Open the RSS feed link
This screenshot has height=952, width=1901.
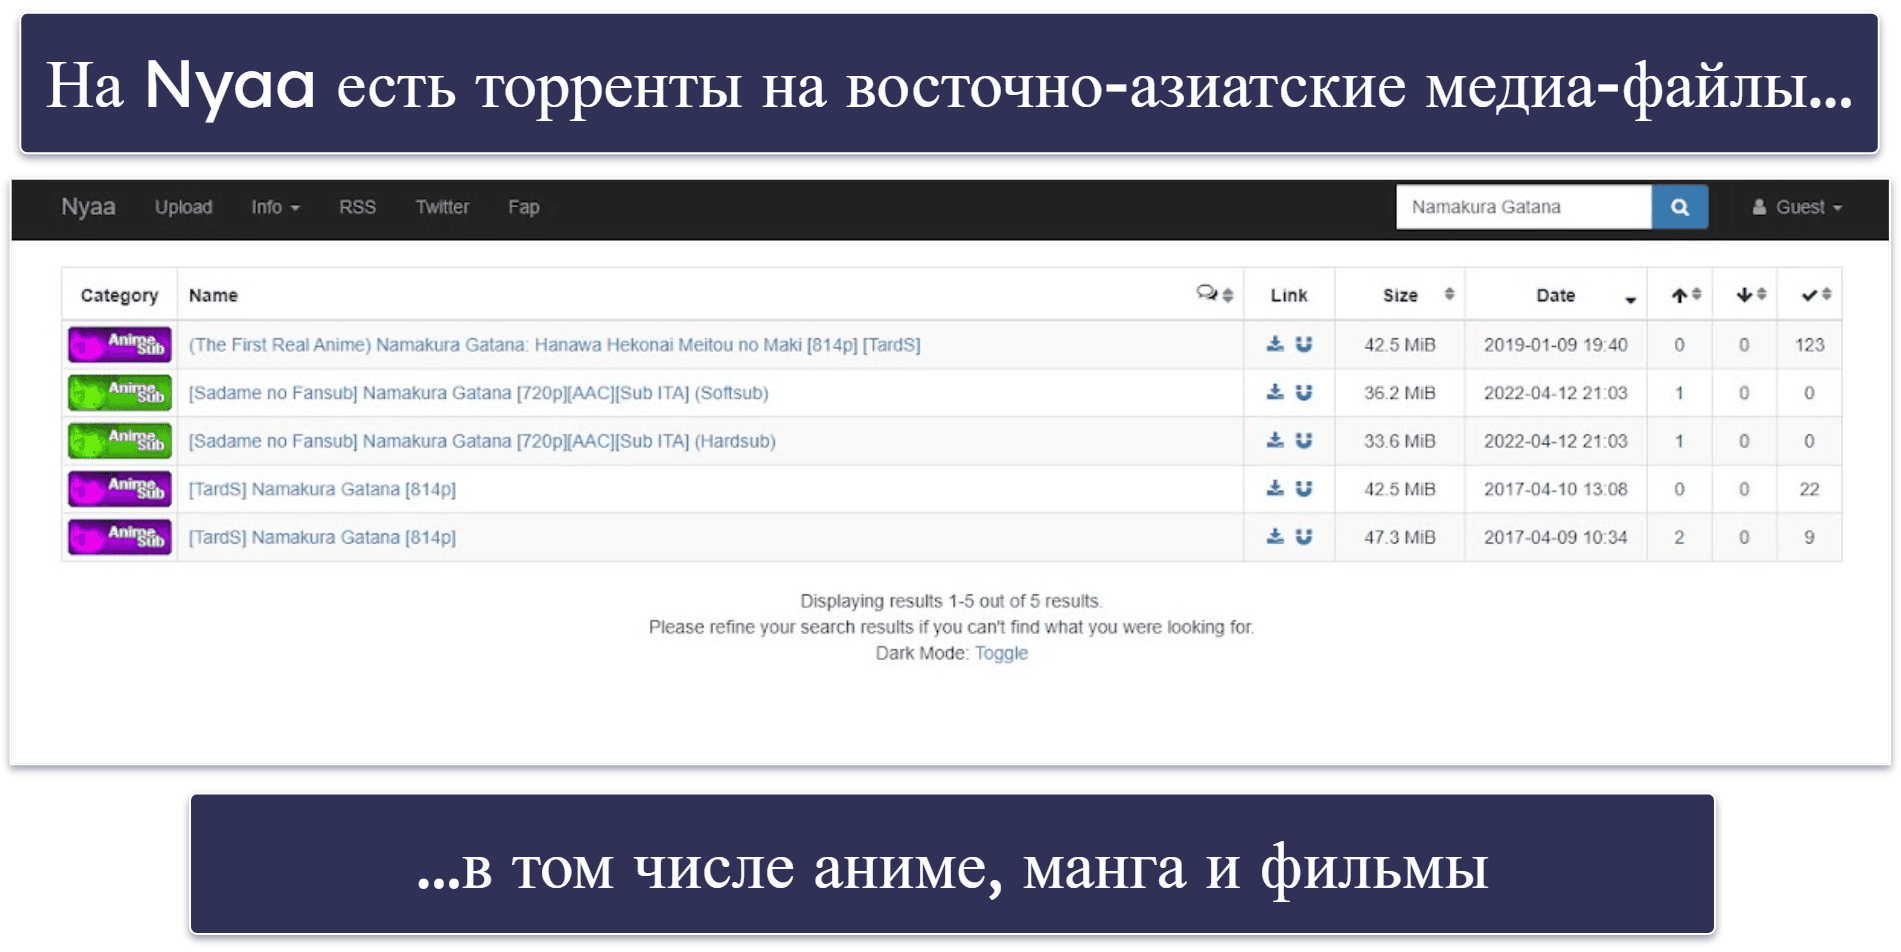tap(357, 207)
